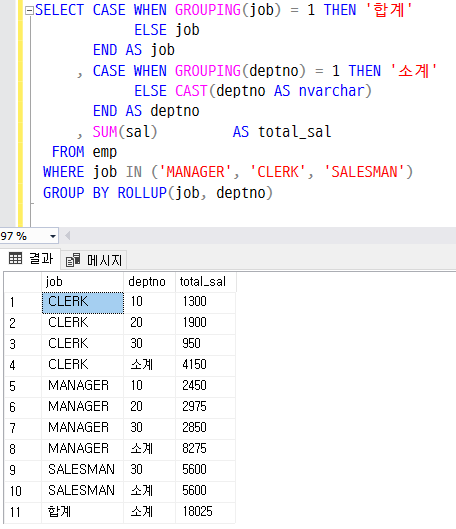
Task: Click the SALESMAN cell in row 9
Action: 83,470
